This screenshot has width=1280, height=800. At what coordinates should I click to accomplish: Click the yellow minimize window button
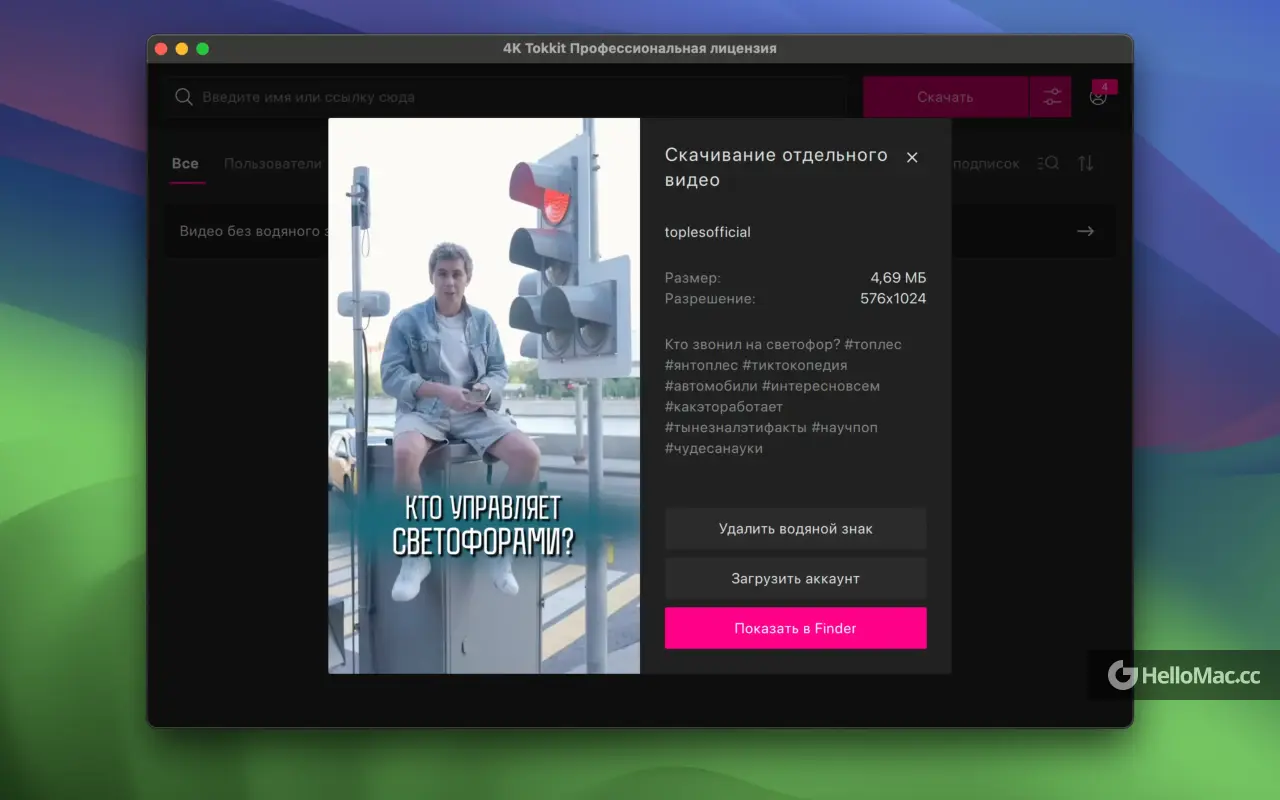tap(182, 48)
